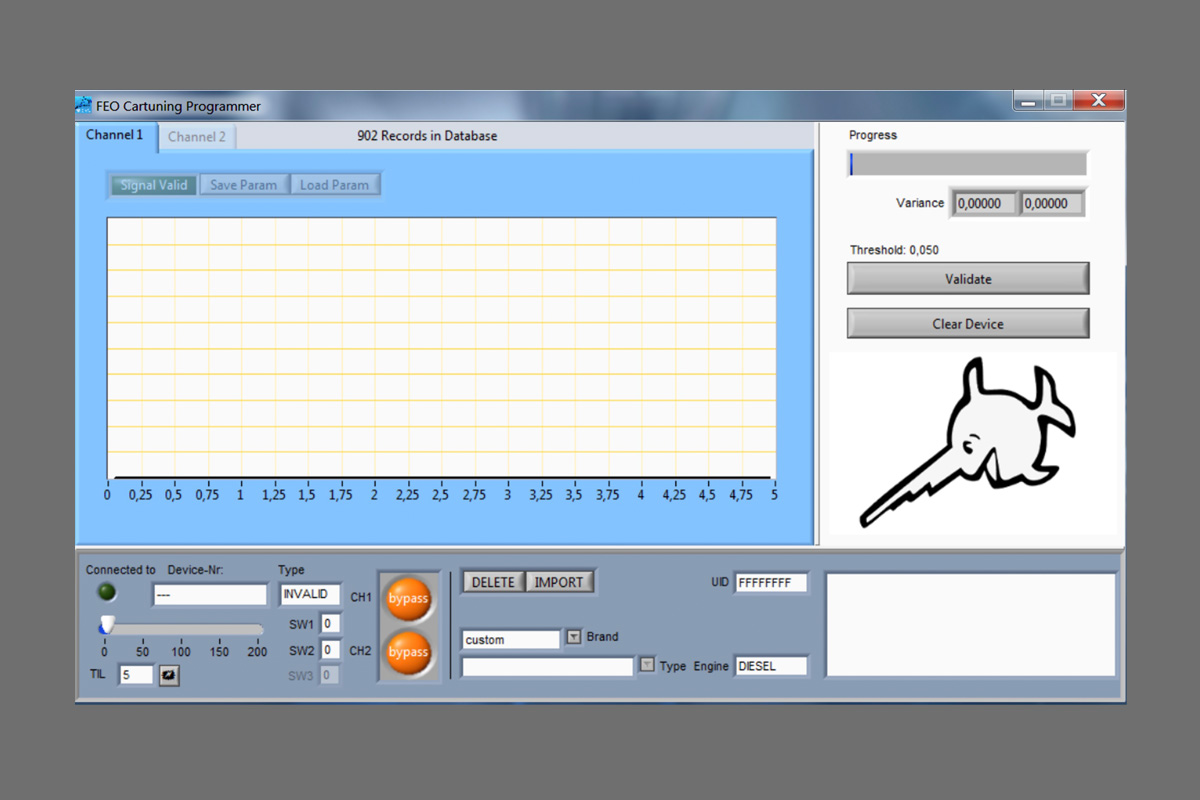Open the Type dropdown arrow

click(647, 664)
